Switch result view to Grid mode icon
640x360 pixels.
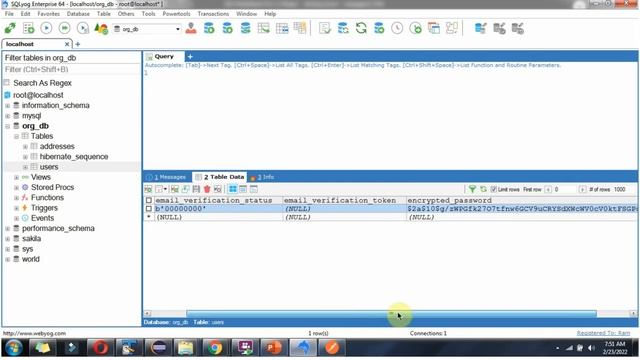(233, 189)
